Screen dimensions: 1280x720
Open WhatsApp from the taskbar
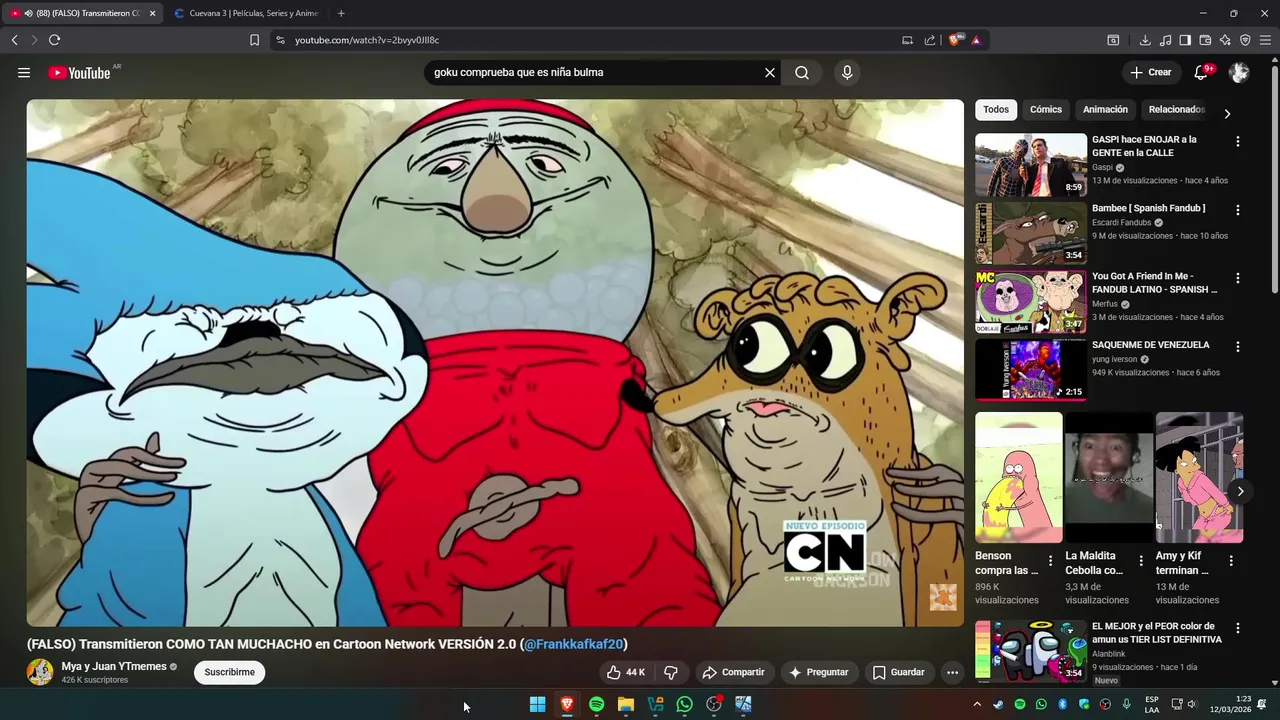684,704
